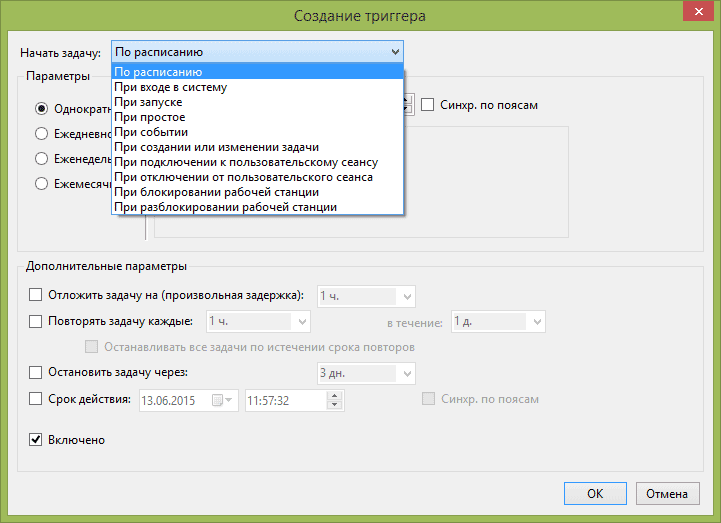Open the expiration date calendar picker
Screen dimensions: 721x523
click(x=223, y=400)
